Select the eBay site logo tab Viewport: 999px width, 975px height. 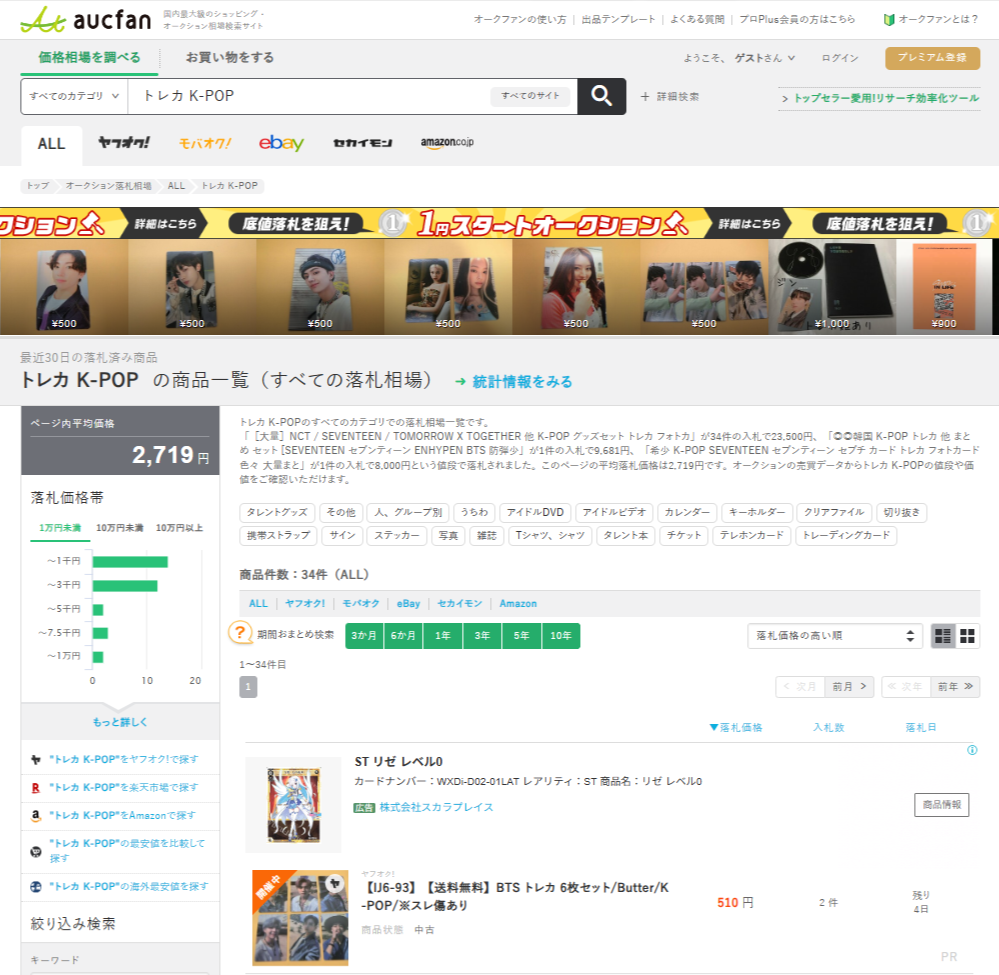[281, 143]
